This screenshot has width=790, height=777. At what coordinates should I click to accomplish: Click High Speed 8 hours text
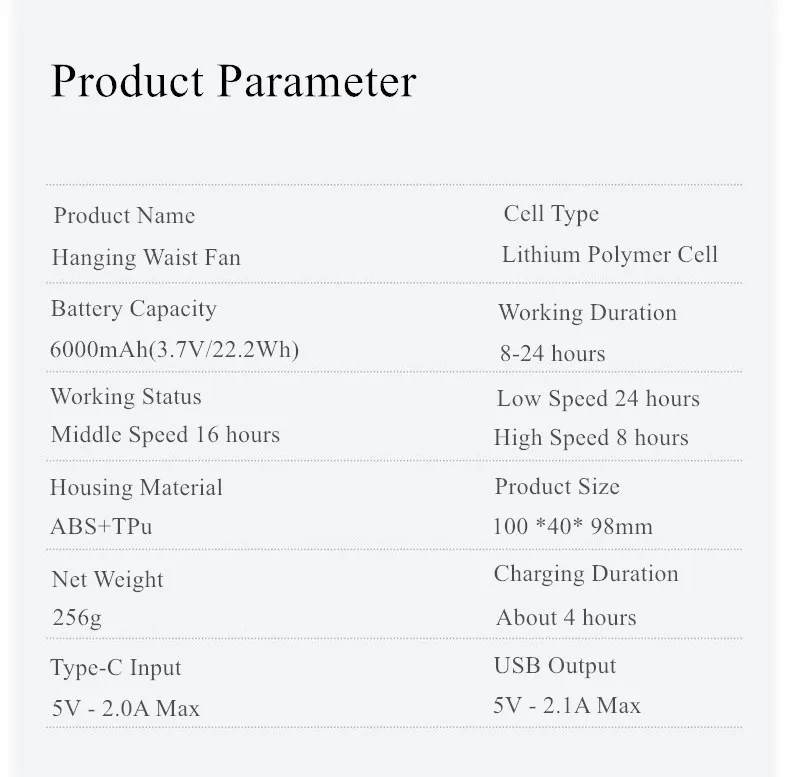point(591,437)
